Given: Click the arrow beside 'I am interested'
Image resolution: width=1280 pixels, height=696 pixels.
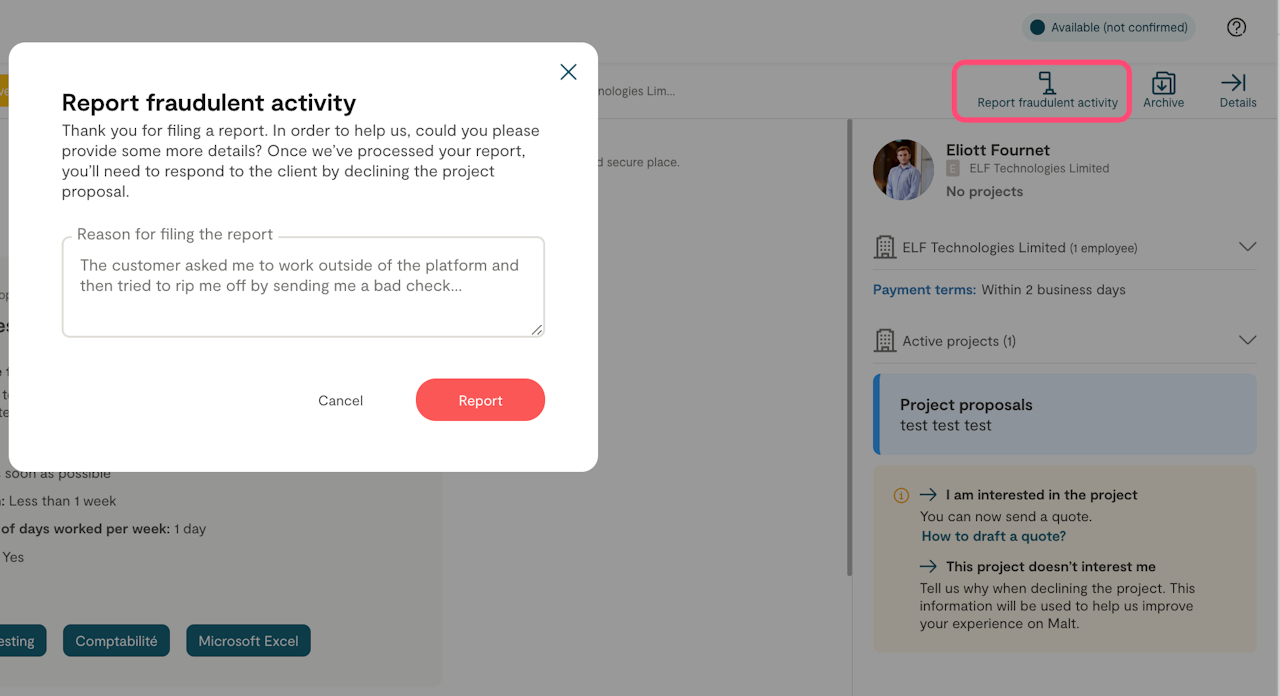Looking at the screenshot, I should (x=928, y=495).
